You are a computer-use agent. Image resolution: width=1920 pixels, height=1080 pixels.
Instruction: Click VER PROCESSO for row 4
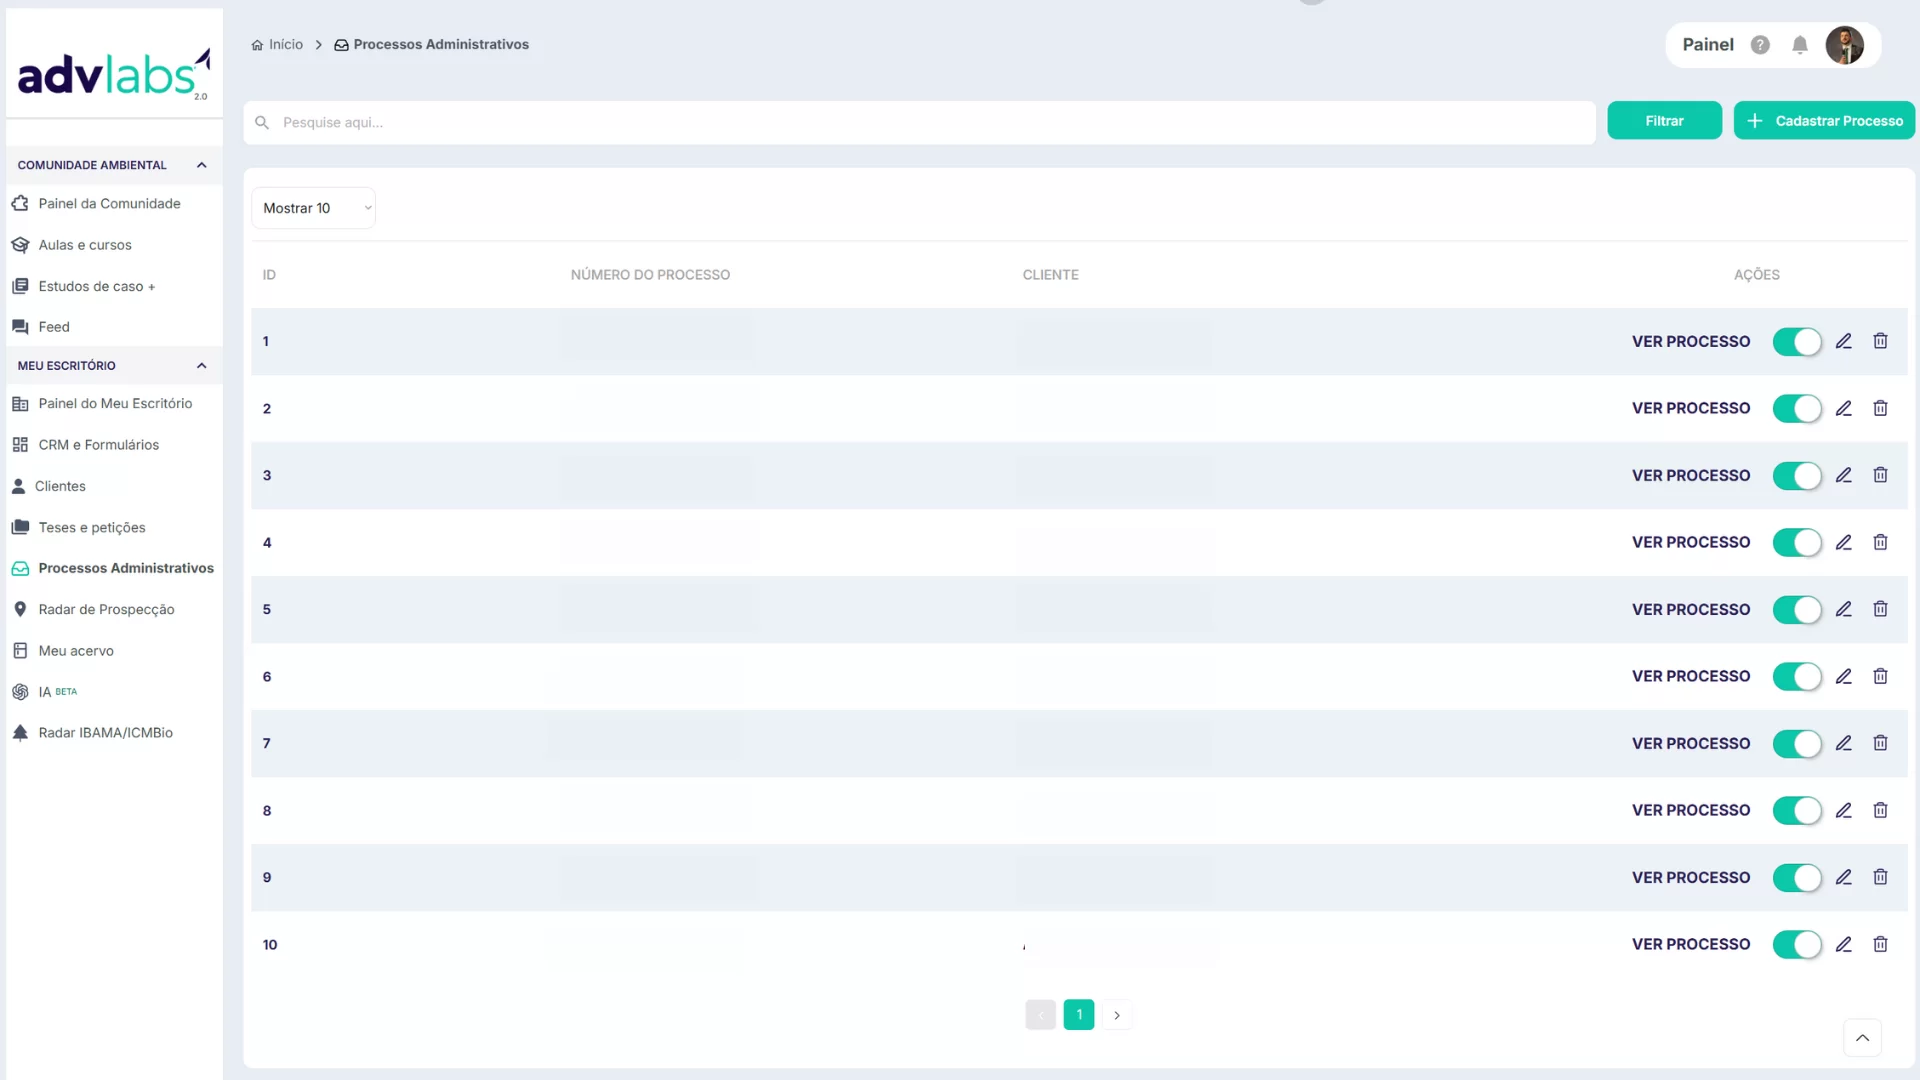pos(1690,542)
